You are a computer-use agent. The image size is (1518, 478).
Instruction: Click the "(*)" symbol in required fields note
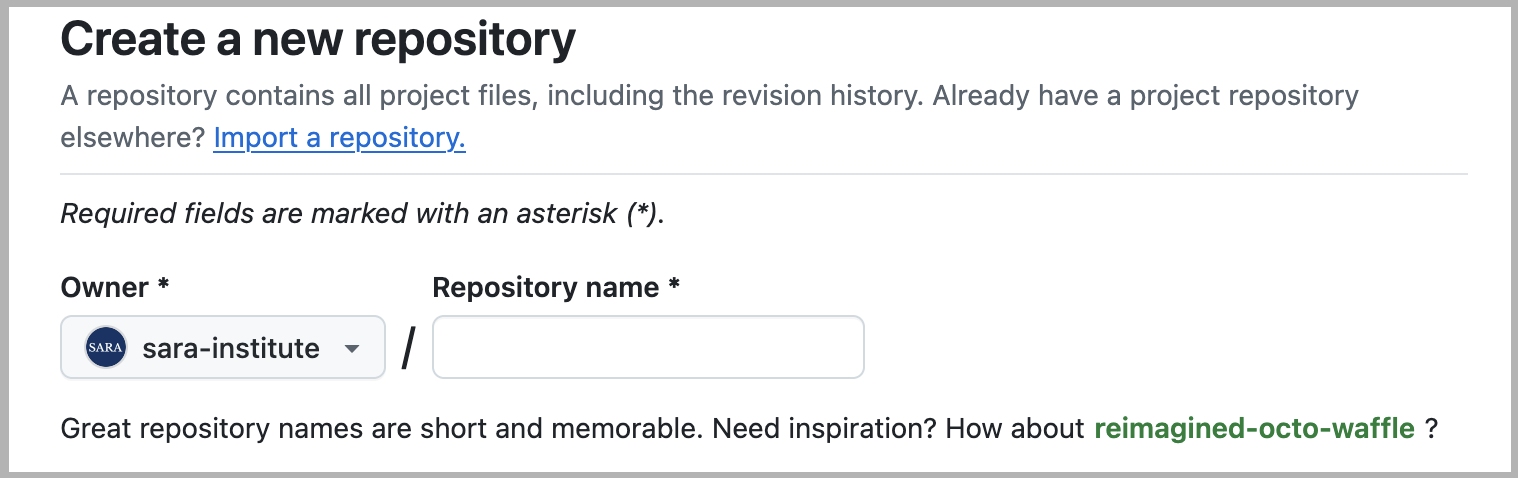(642, 215)
